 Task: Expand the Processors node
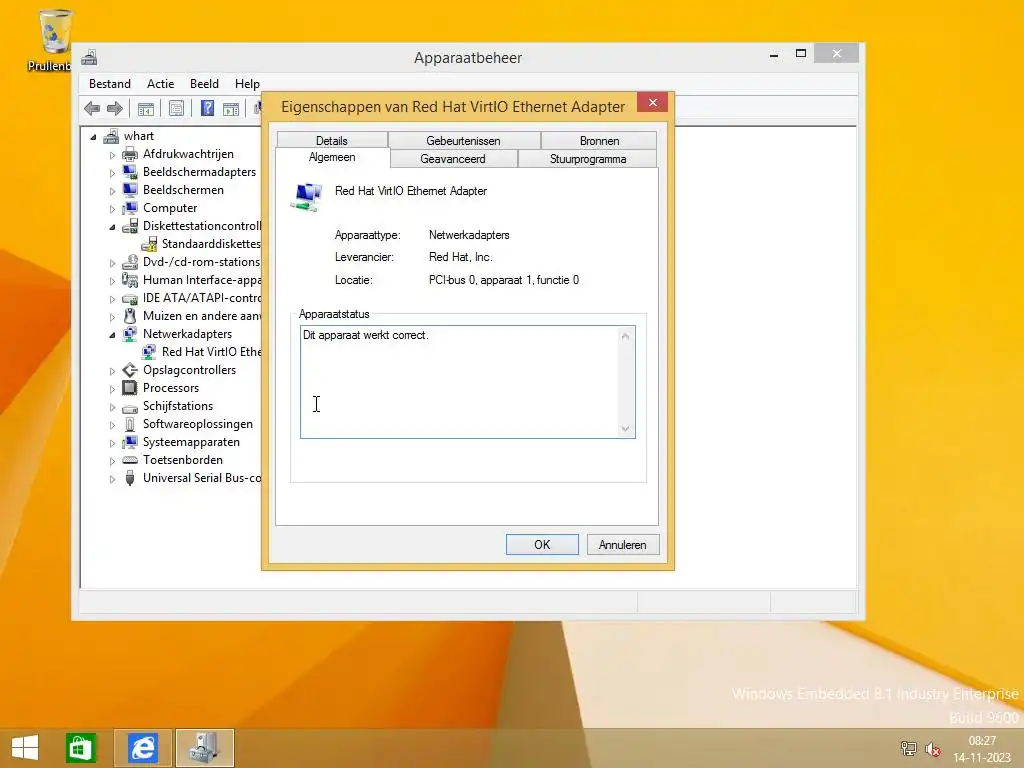112,389
